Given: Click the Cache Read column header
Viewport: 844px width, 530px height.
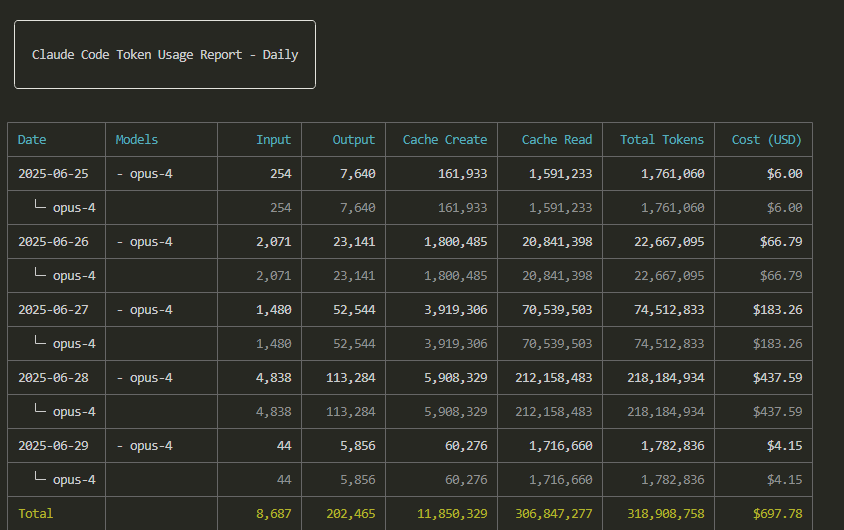Looking at the screenshot, I should tap(557, 140).
